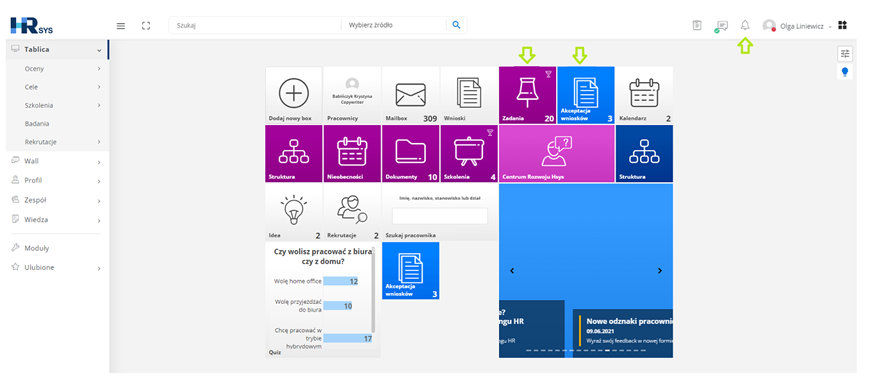Enter fullscreen mode via the brackets icon

(x=146, y=26)
